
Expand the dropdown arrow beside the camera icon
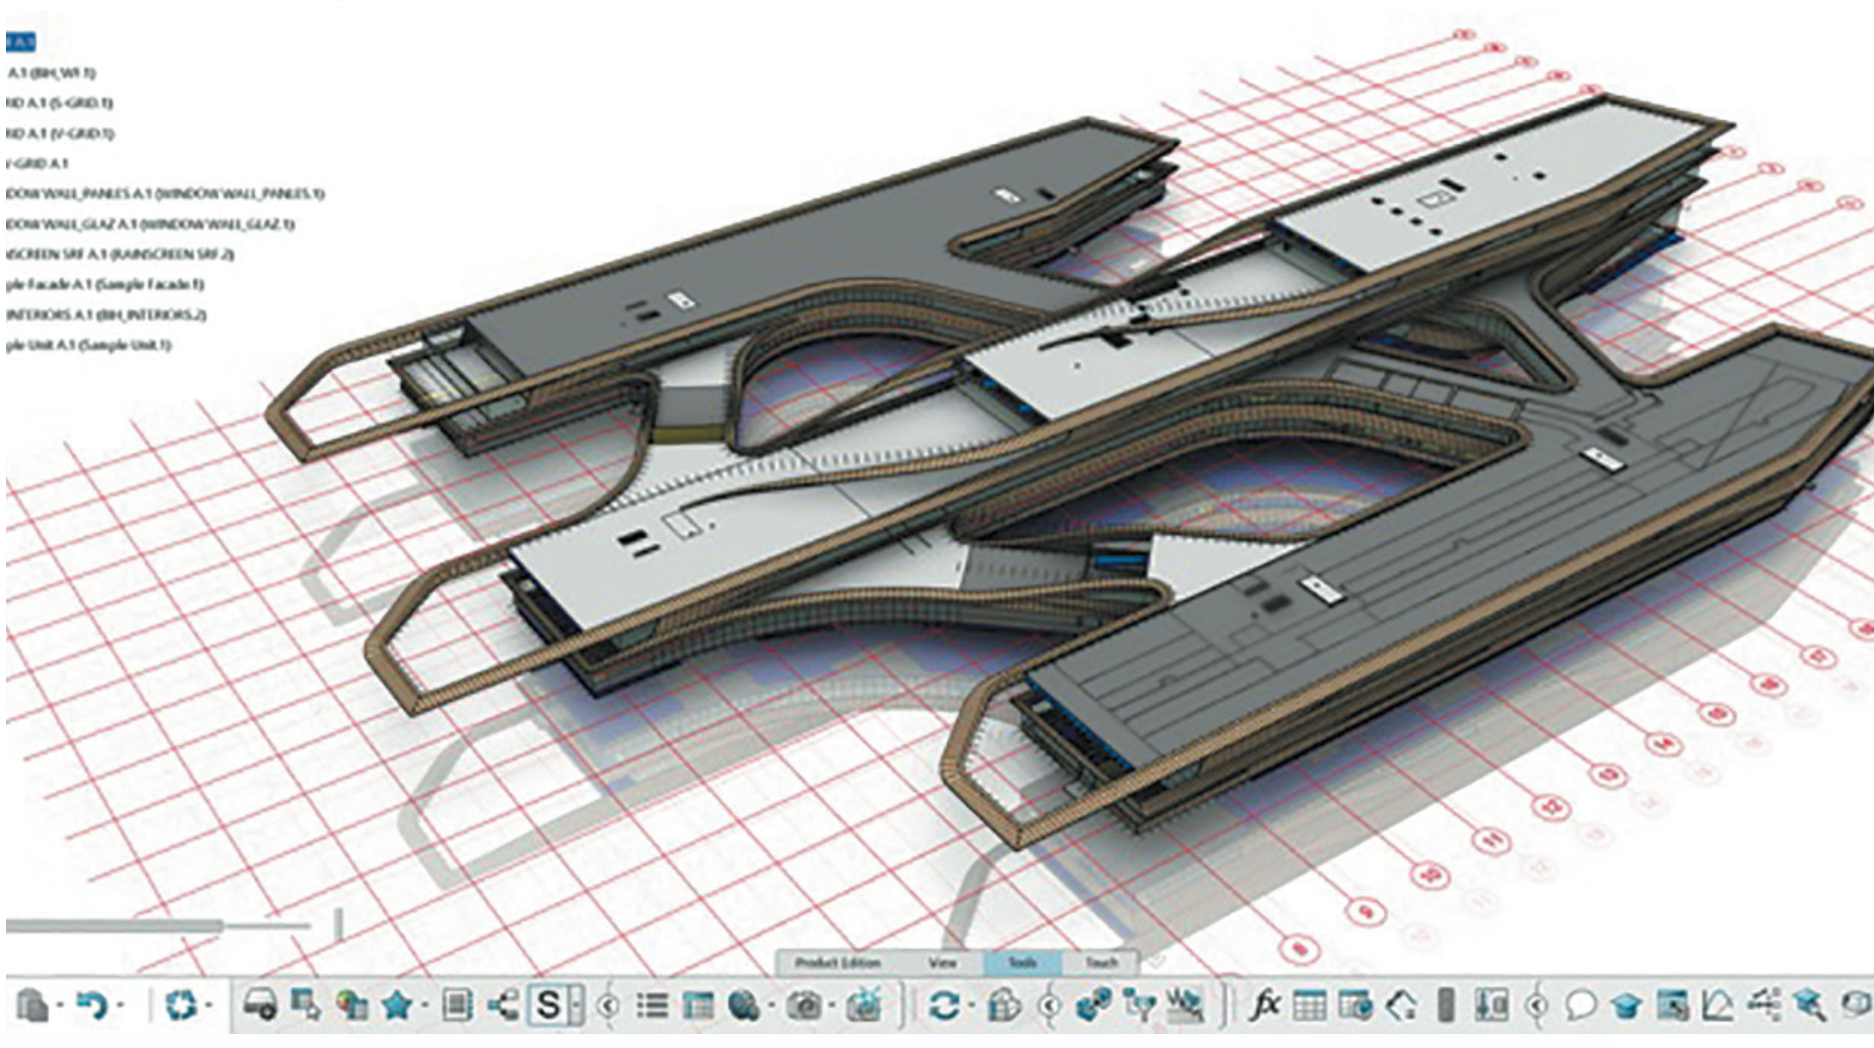point(832,1005)
